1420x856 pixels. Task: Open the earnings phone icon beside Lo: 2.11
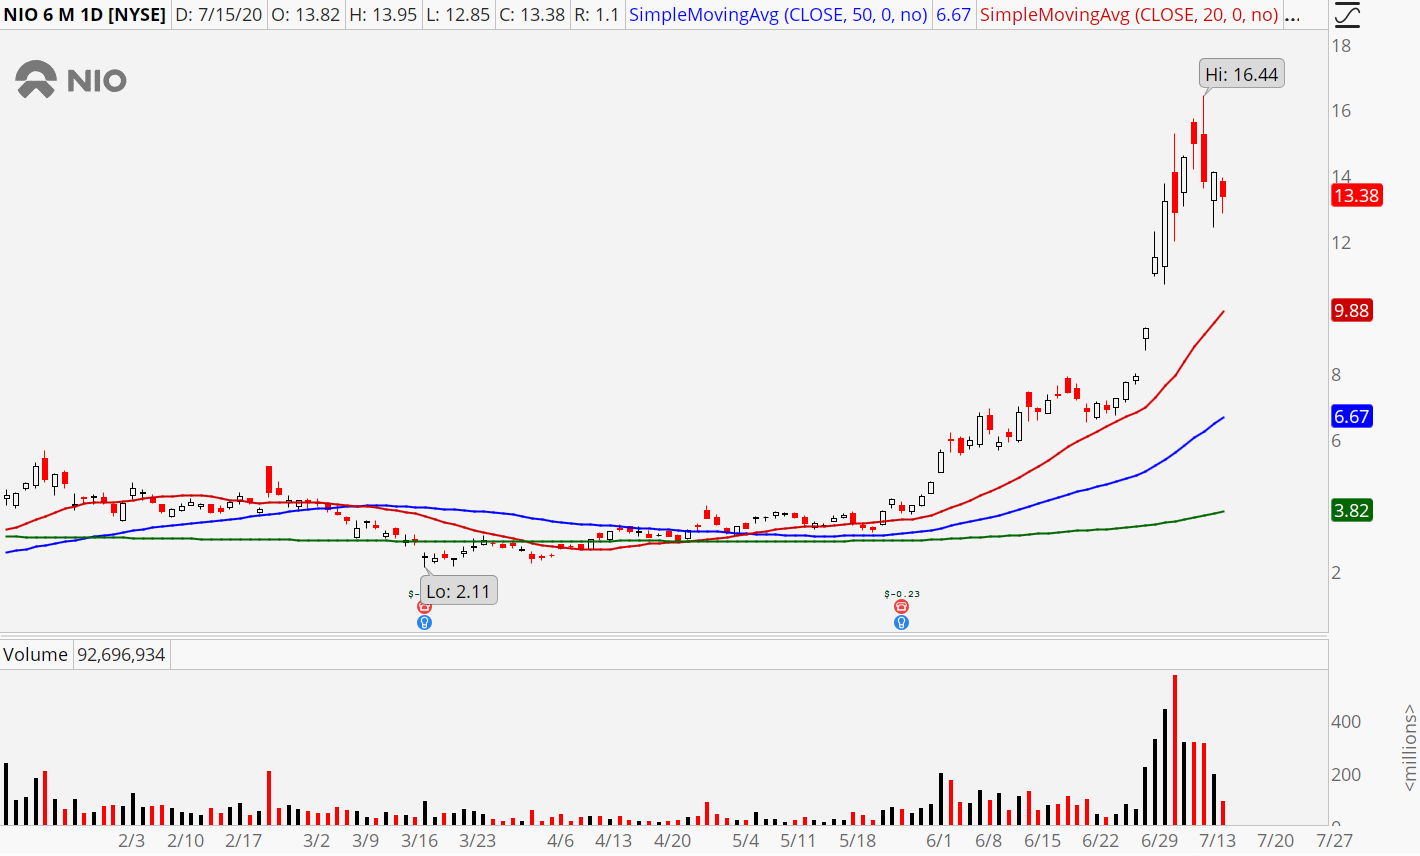424,607
